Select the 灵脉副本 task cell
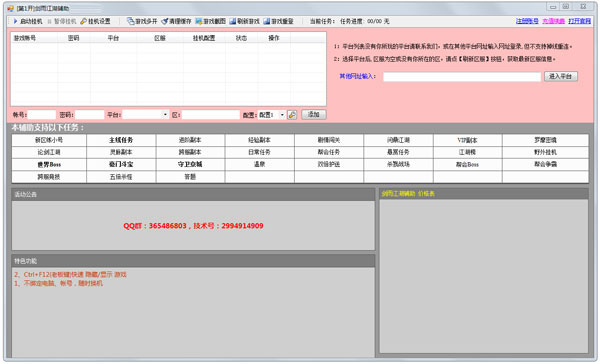The width and height of the screenshot is (600, 364). 121,152
